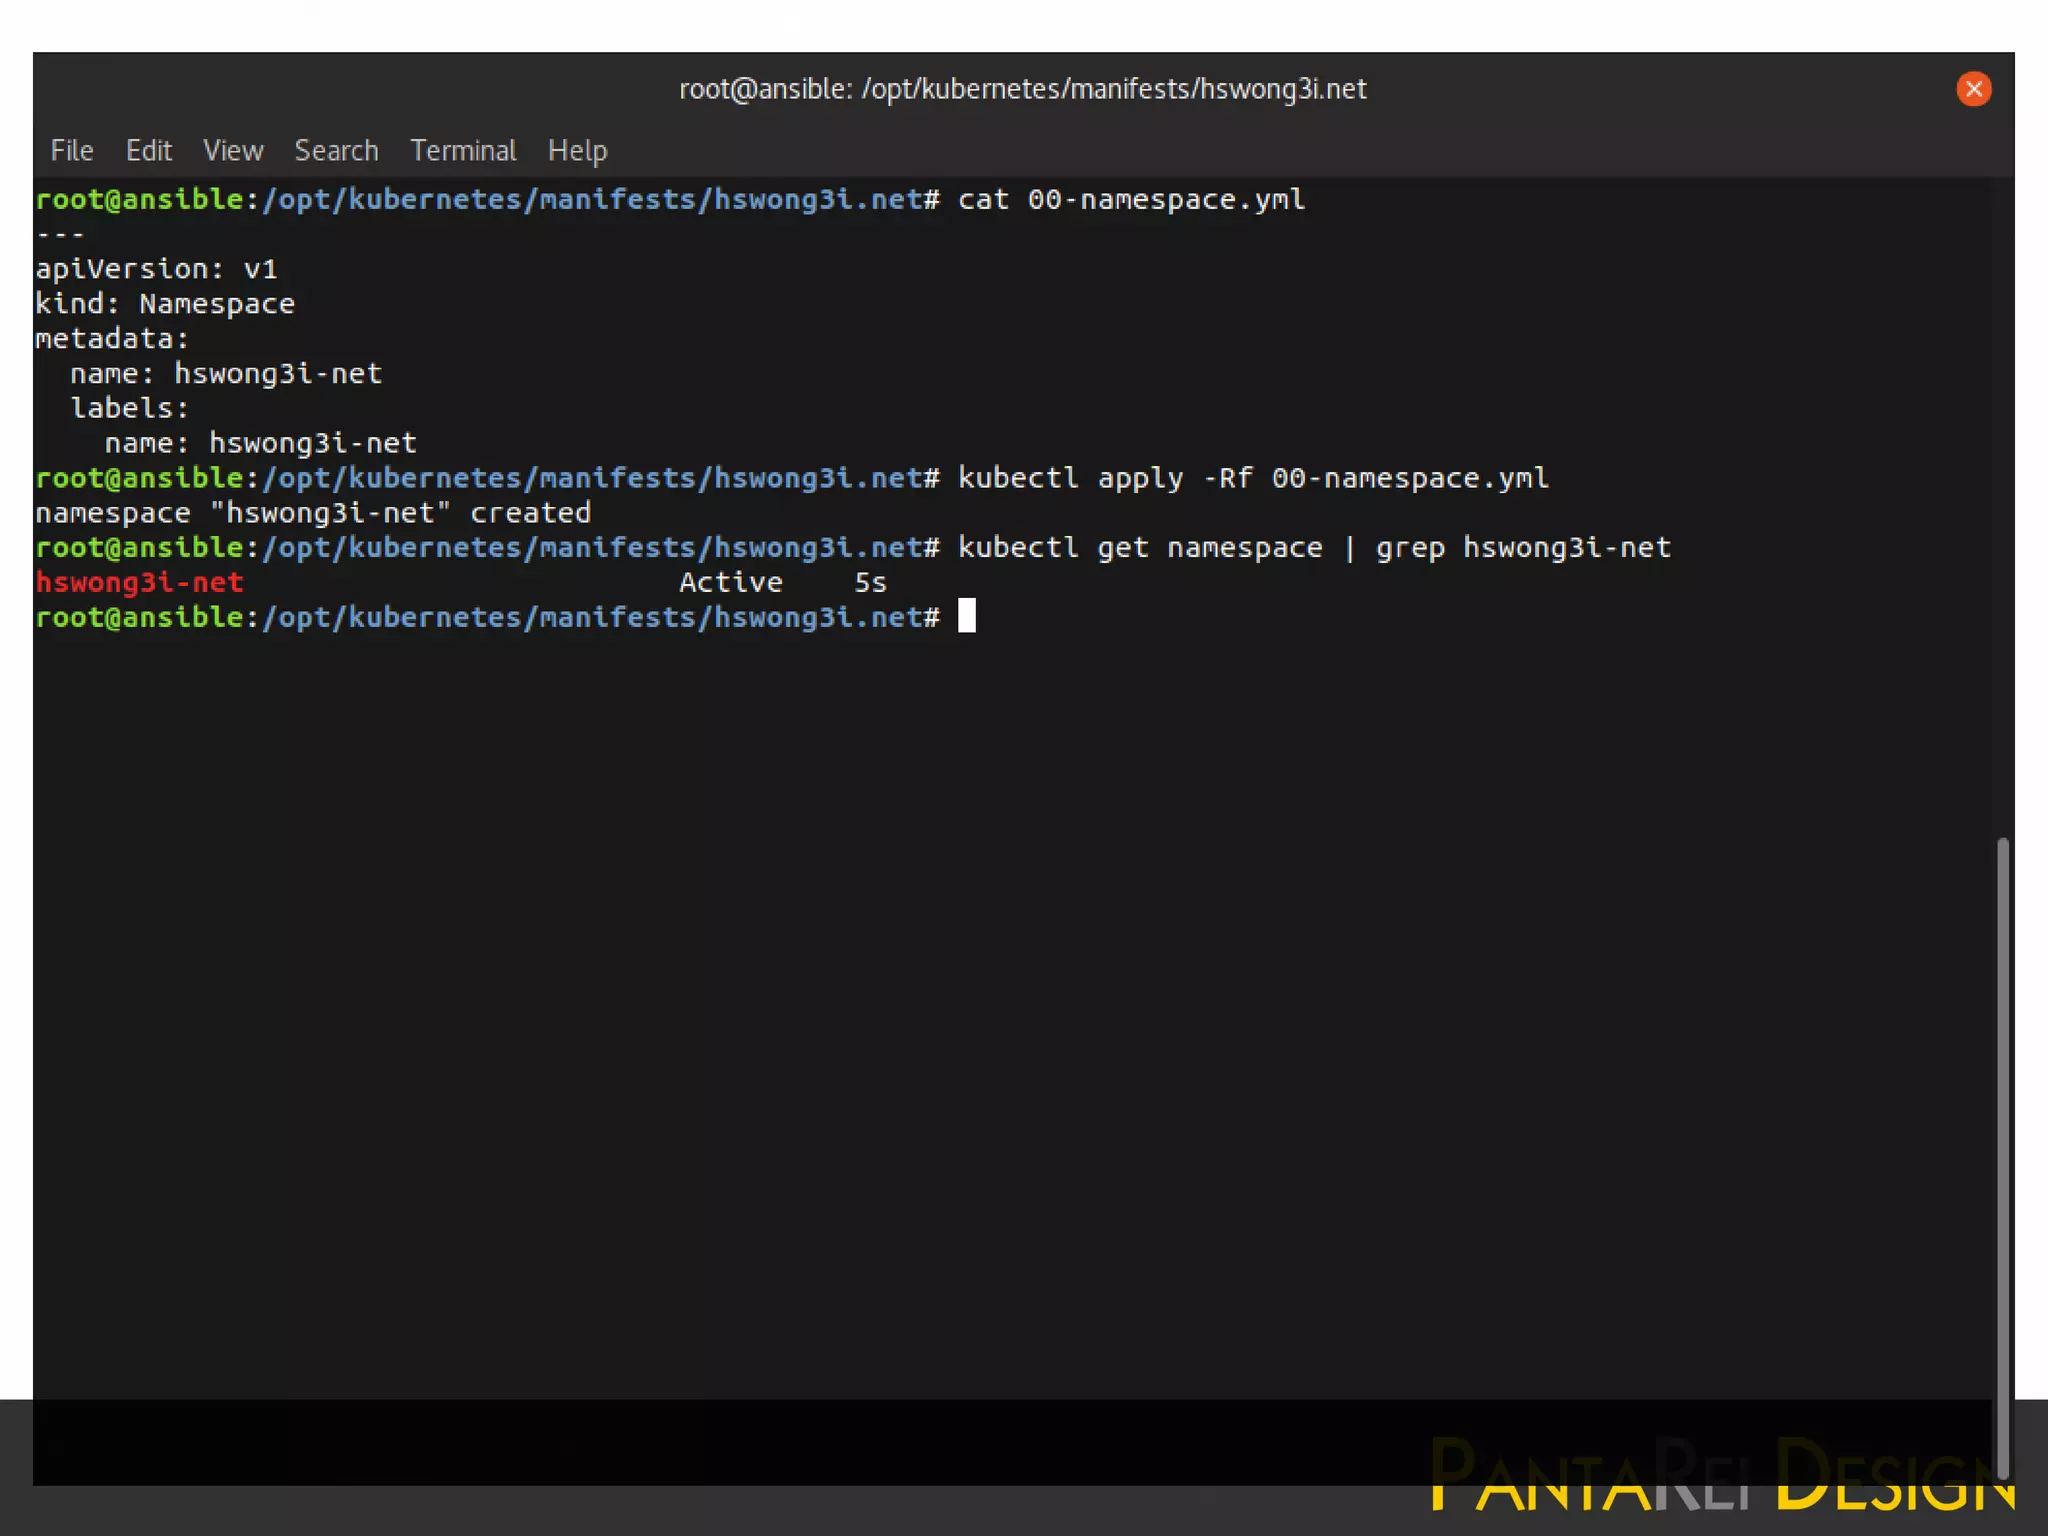
Task: Click the red highlighted hswong3i-net grep match
Action: click(140, 582)
